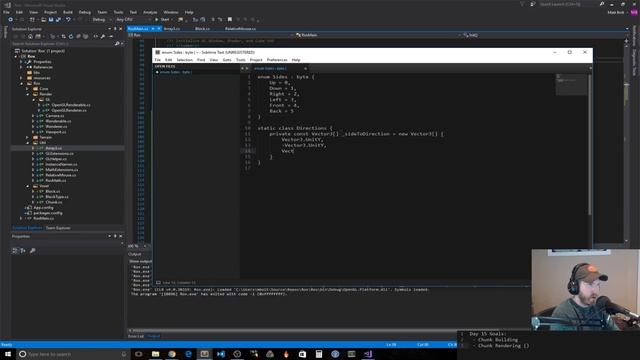Click Sublime Text vertical scrollbar
The height and width of the screenshot is (360, 640).
[590, 144]
